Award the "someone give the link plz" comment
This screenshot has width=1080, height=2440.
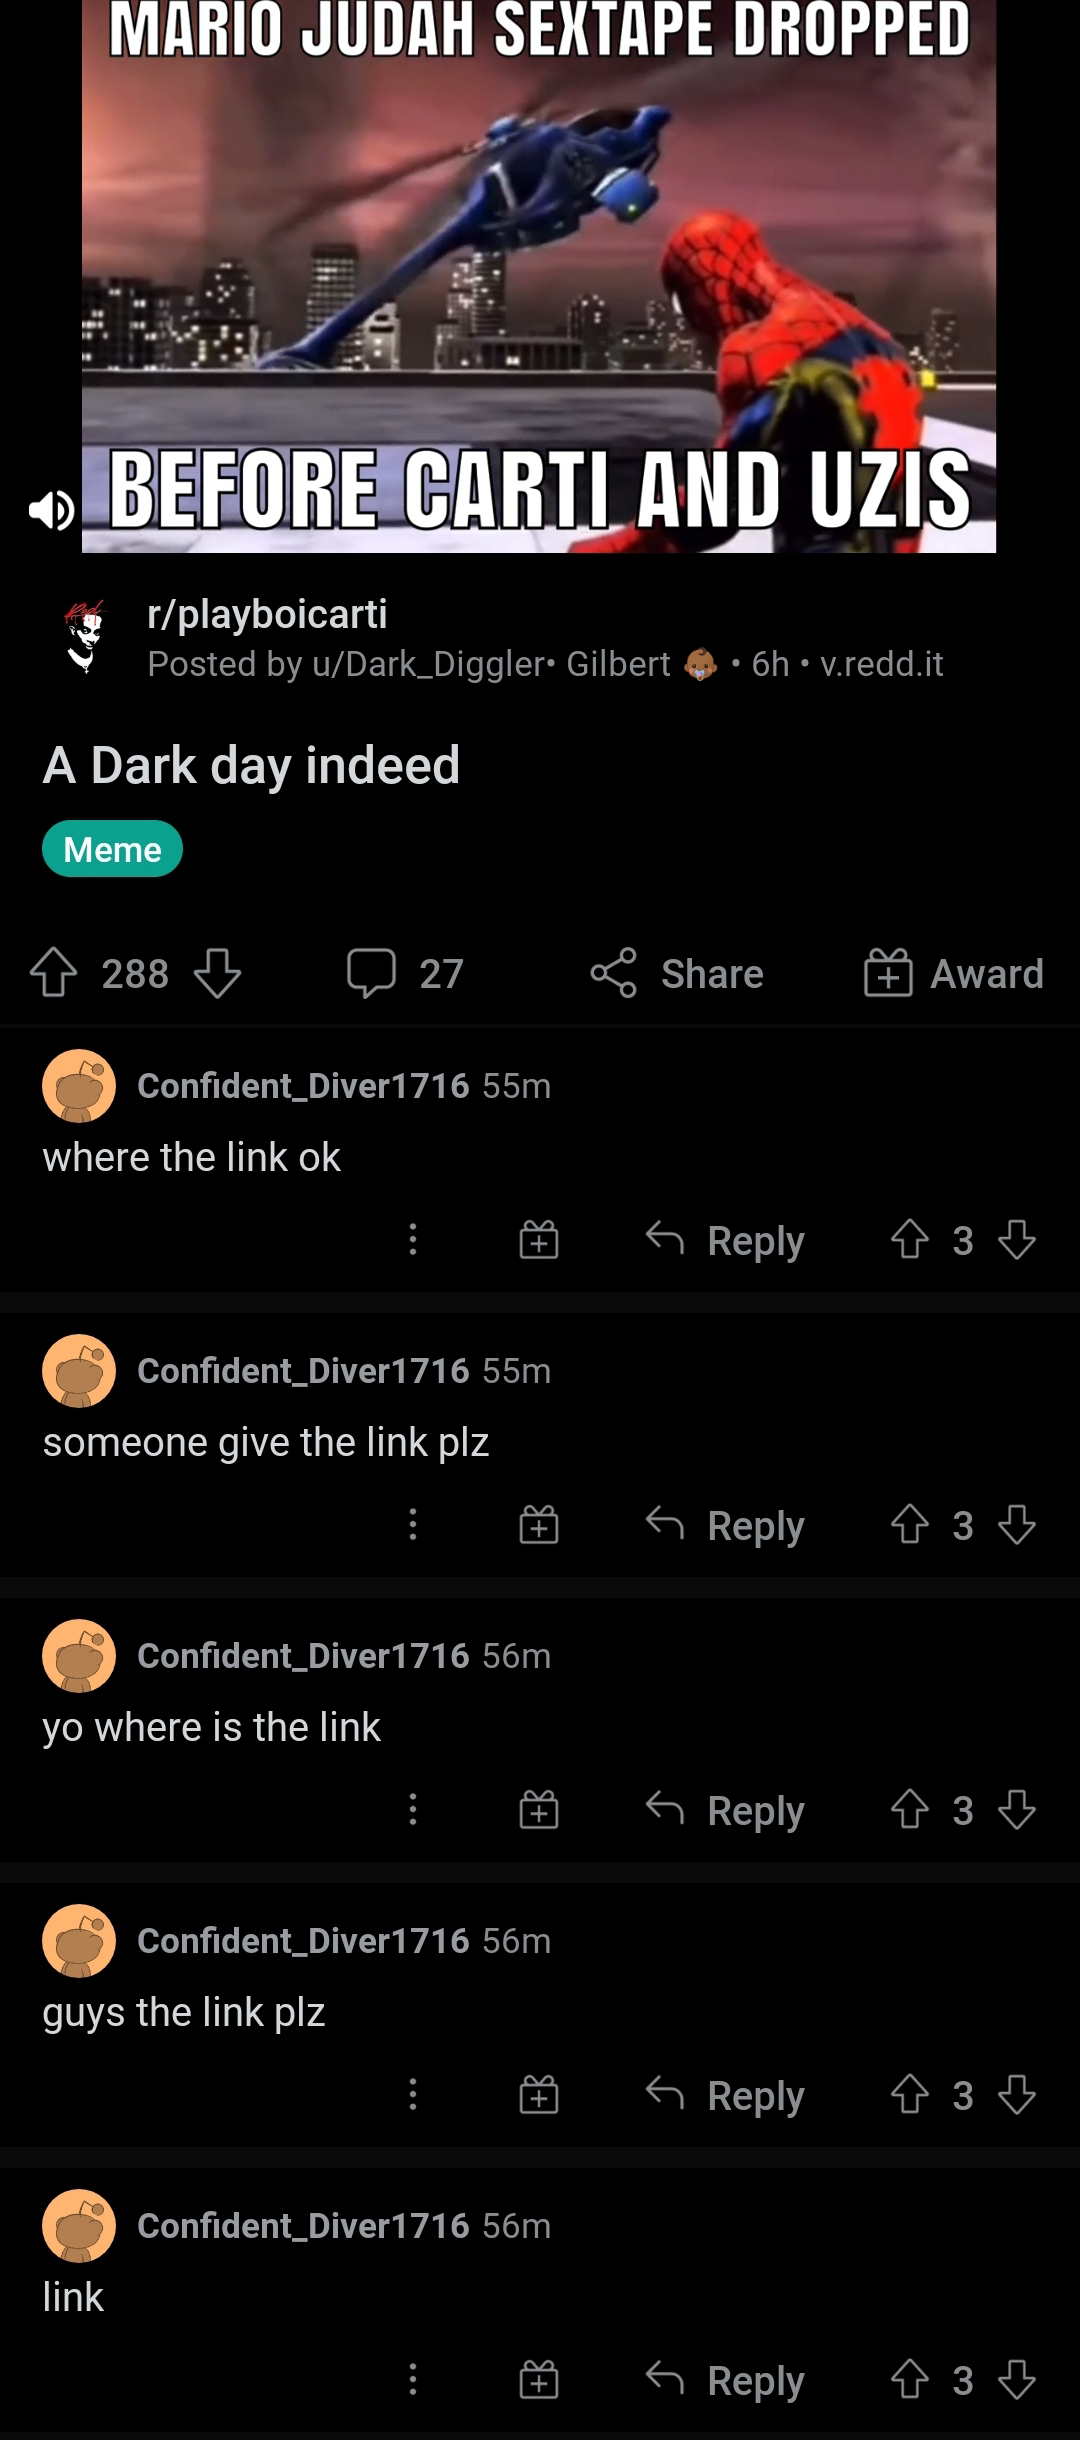click(x=538, y=1525)
